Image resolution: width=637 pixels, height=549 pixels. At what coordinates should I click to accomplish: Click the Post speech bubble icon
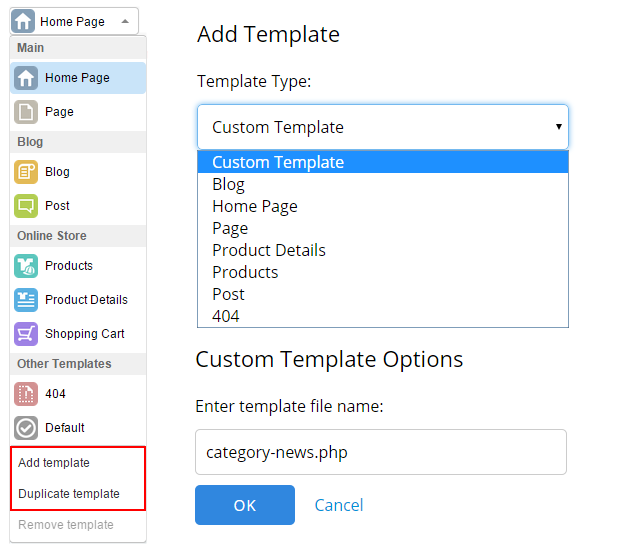[27, 206]
